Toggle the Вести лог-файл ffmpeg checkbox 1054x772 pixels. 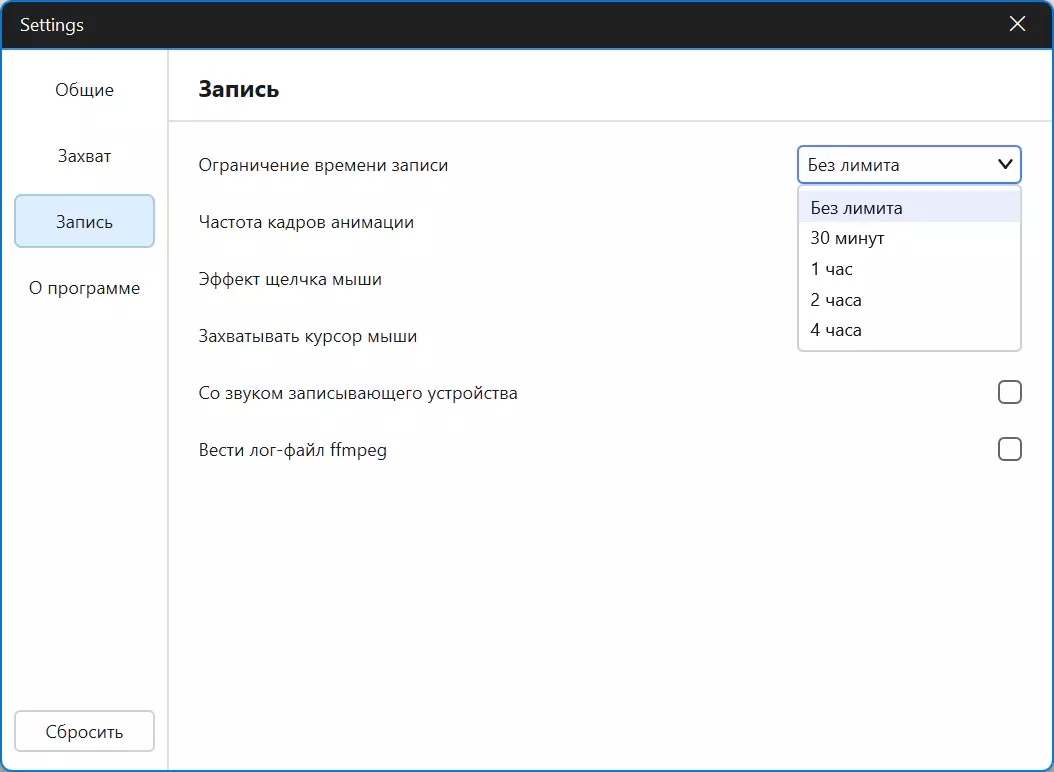pos(1009,449)
